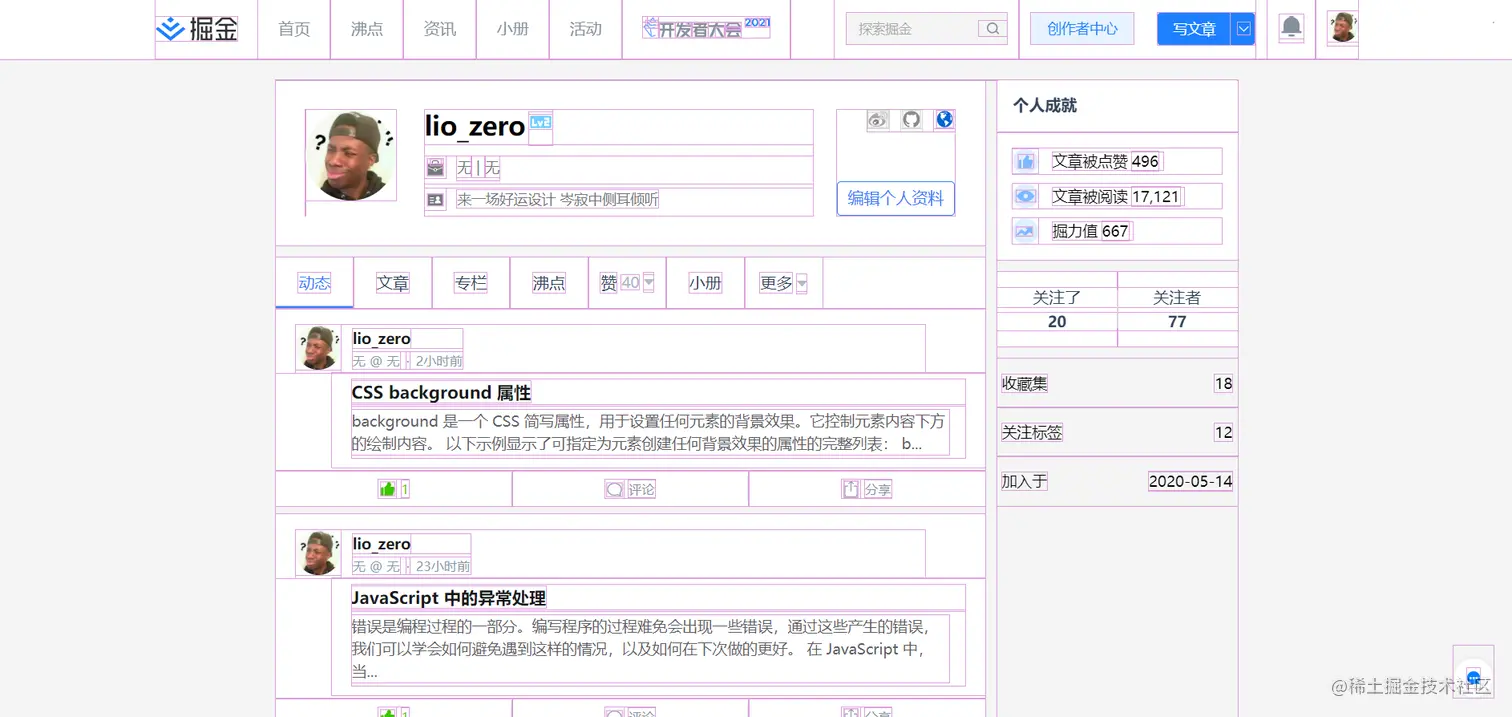Switch to the 小册 profile tab
Viewport: 1512px width, 717px height.
pyautogui.click(x=705, y=283)
